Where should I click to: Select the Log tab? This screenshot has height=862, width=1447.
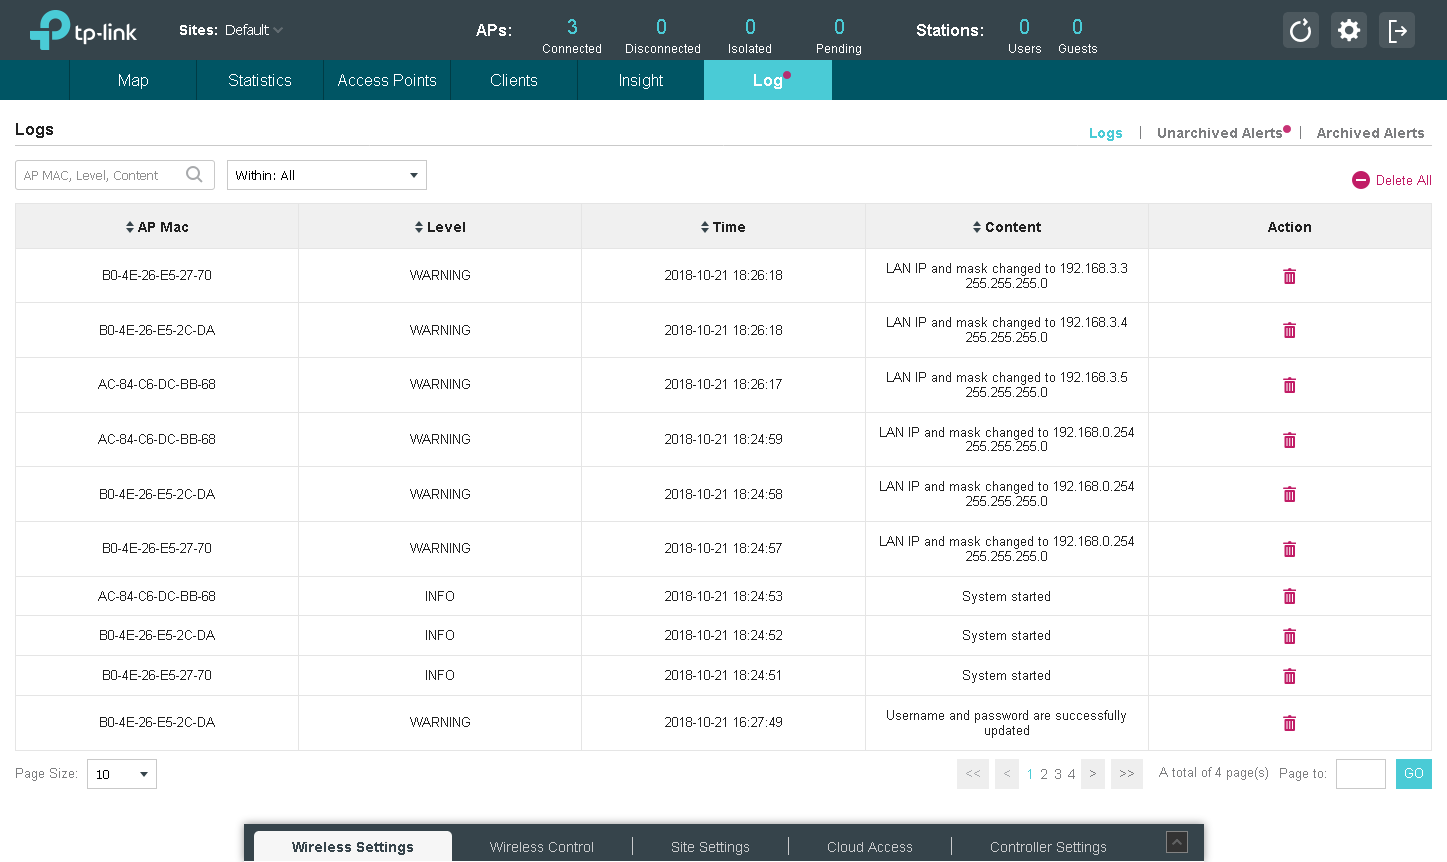pos(768,80)
